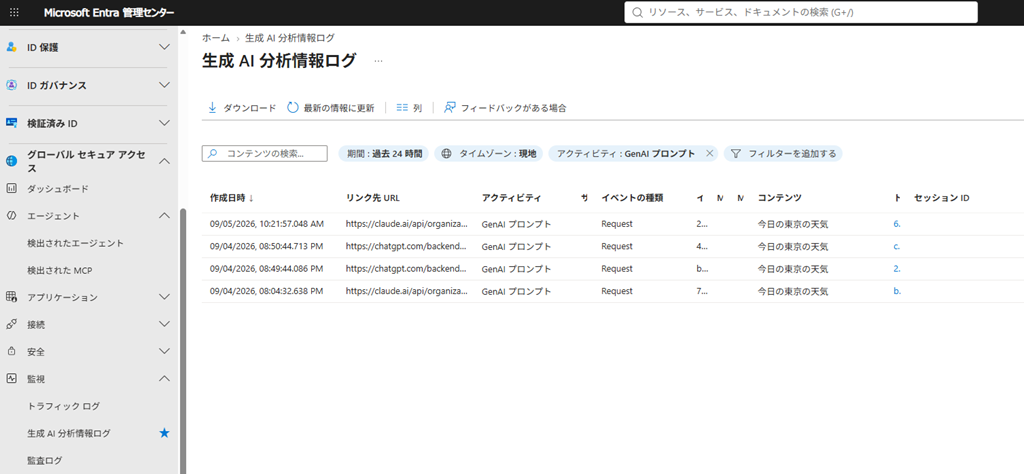Expand the ID ガバナンス section
The image size is (1024, 474).
point(165,85)
